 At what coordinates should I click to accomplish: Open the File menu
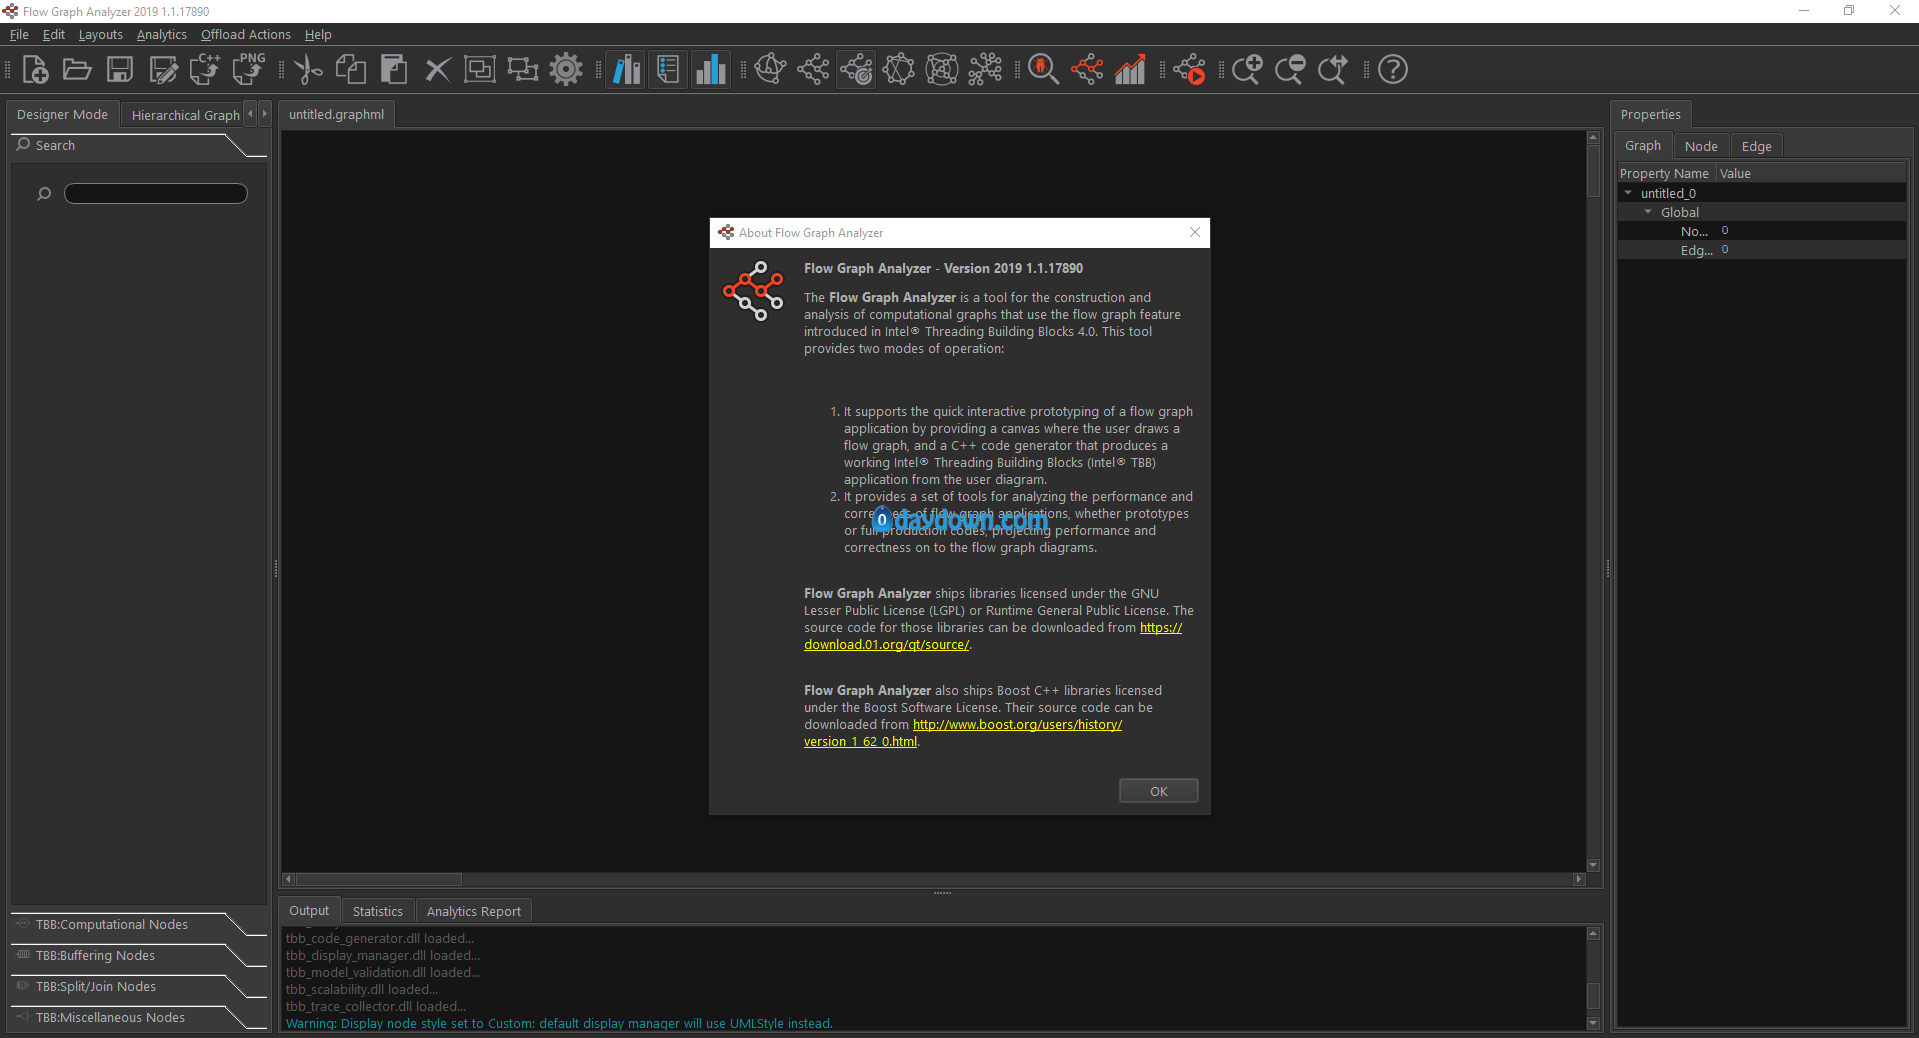click(19, 35)
